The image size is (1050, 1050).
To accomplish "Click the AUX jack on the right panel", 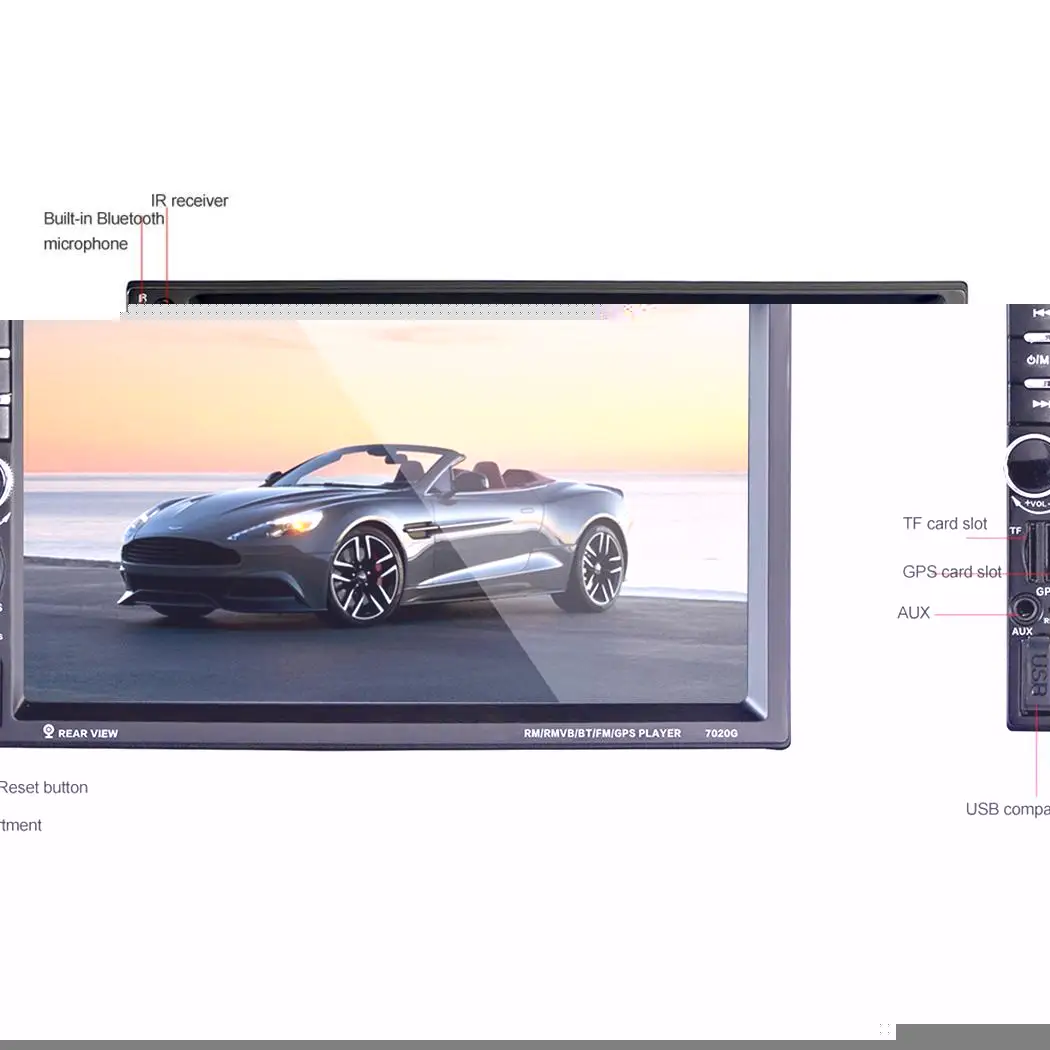I will (1026, 610).
